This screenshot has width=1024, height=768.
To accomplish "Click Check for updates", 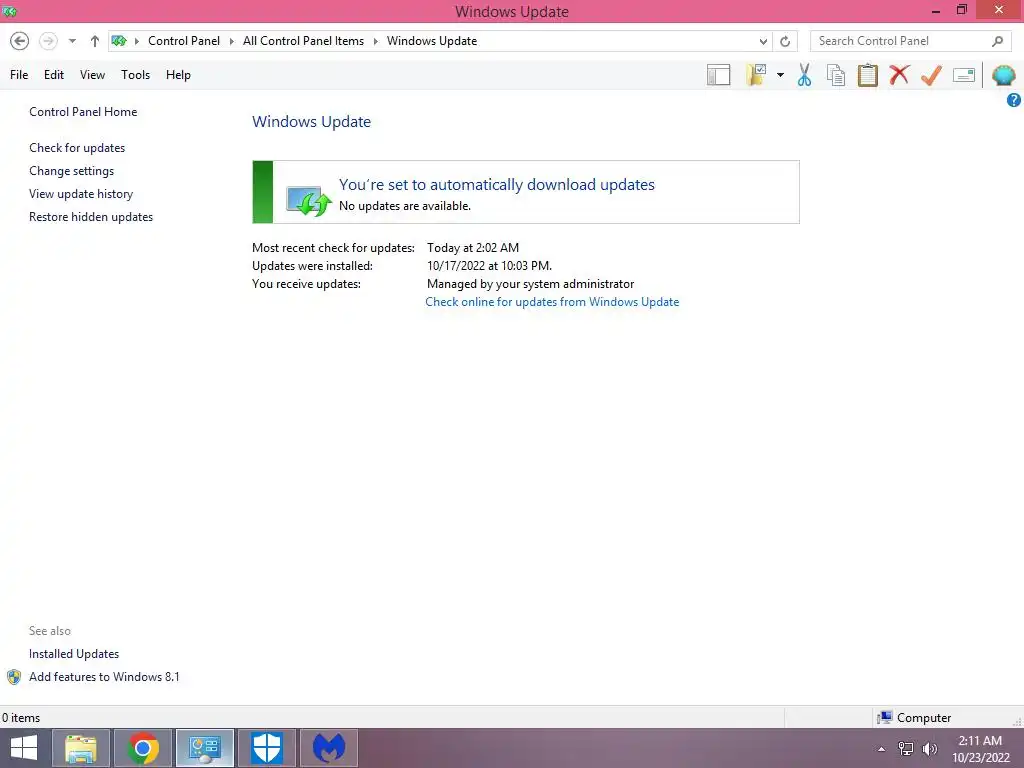I will click(77, 148).
